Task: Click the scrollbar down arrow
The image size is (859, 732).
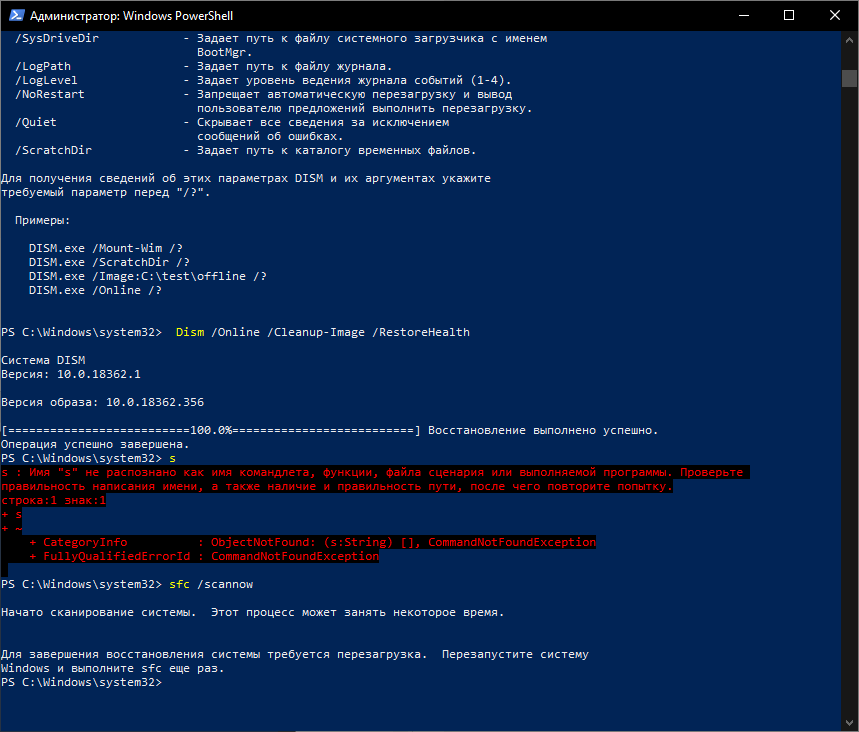Action: [849, 722]
